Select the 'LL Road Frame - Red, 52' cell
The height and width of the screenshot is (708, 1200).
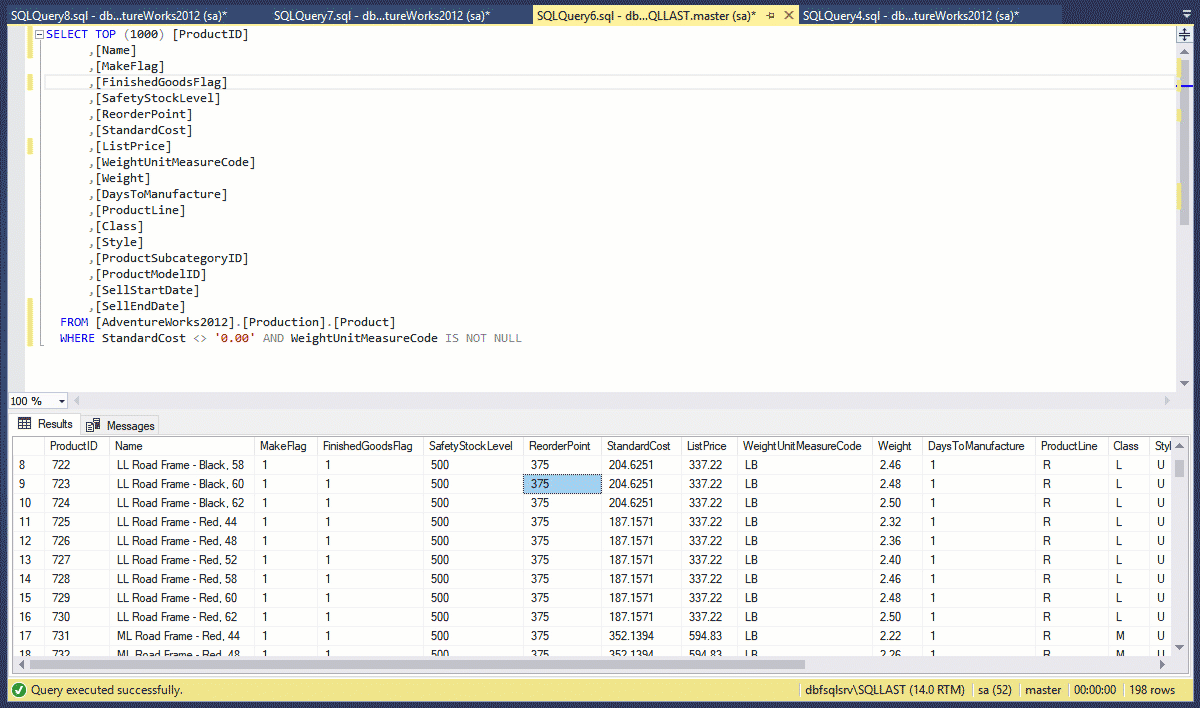pyautogui.click(x=177, y=560)
